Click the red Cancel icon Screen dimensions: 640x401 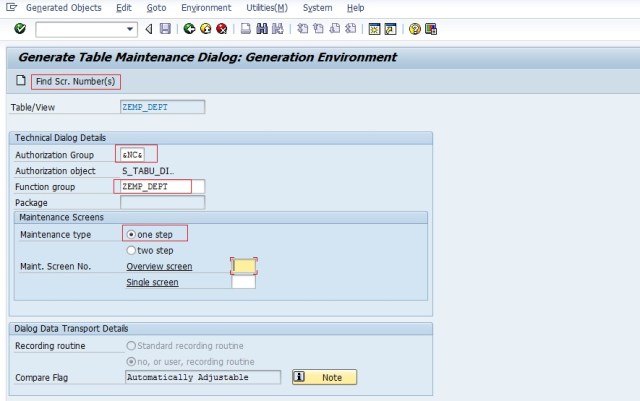pyautogui.click(x=222, y=29)
